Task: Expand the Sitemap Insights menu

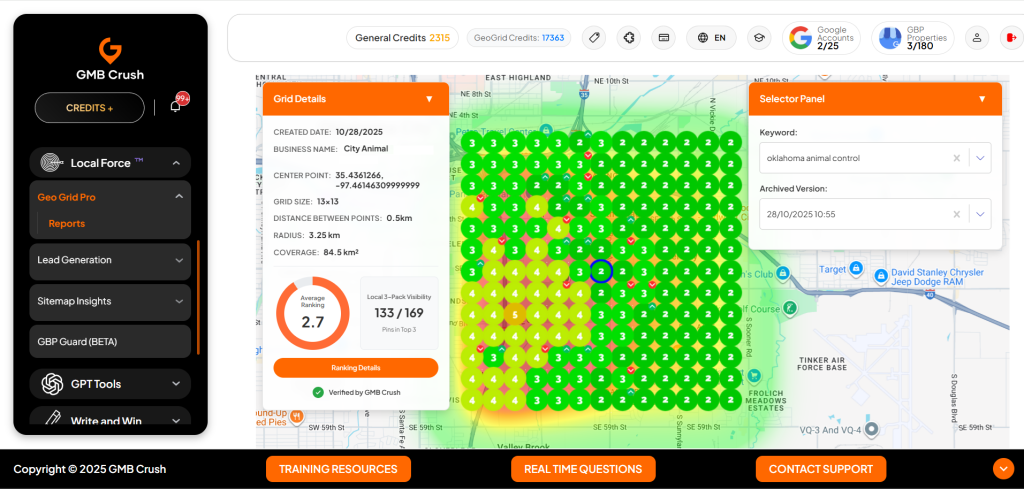Action: pyautogui.click(x=110, y=301)
